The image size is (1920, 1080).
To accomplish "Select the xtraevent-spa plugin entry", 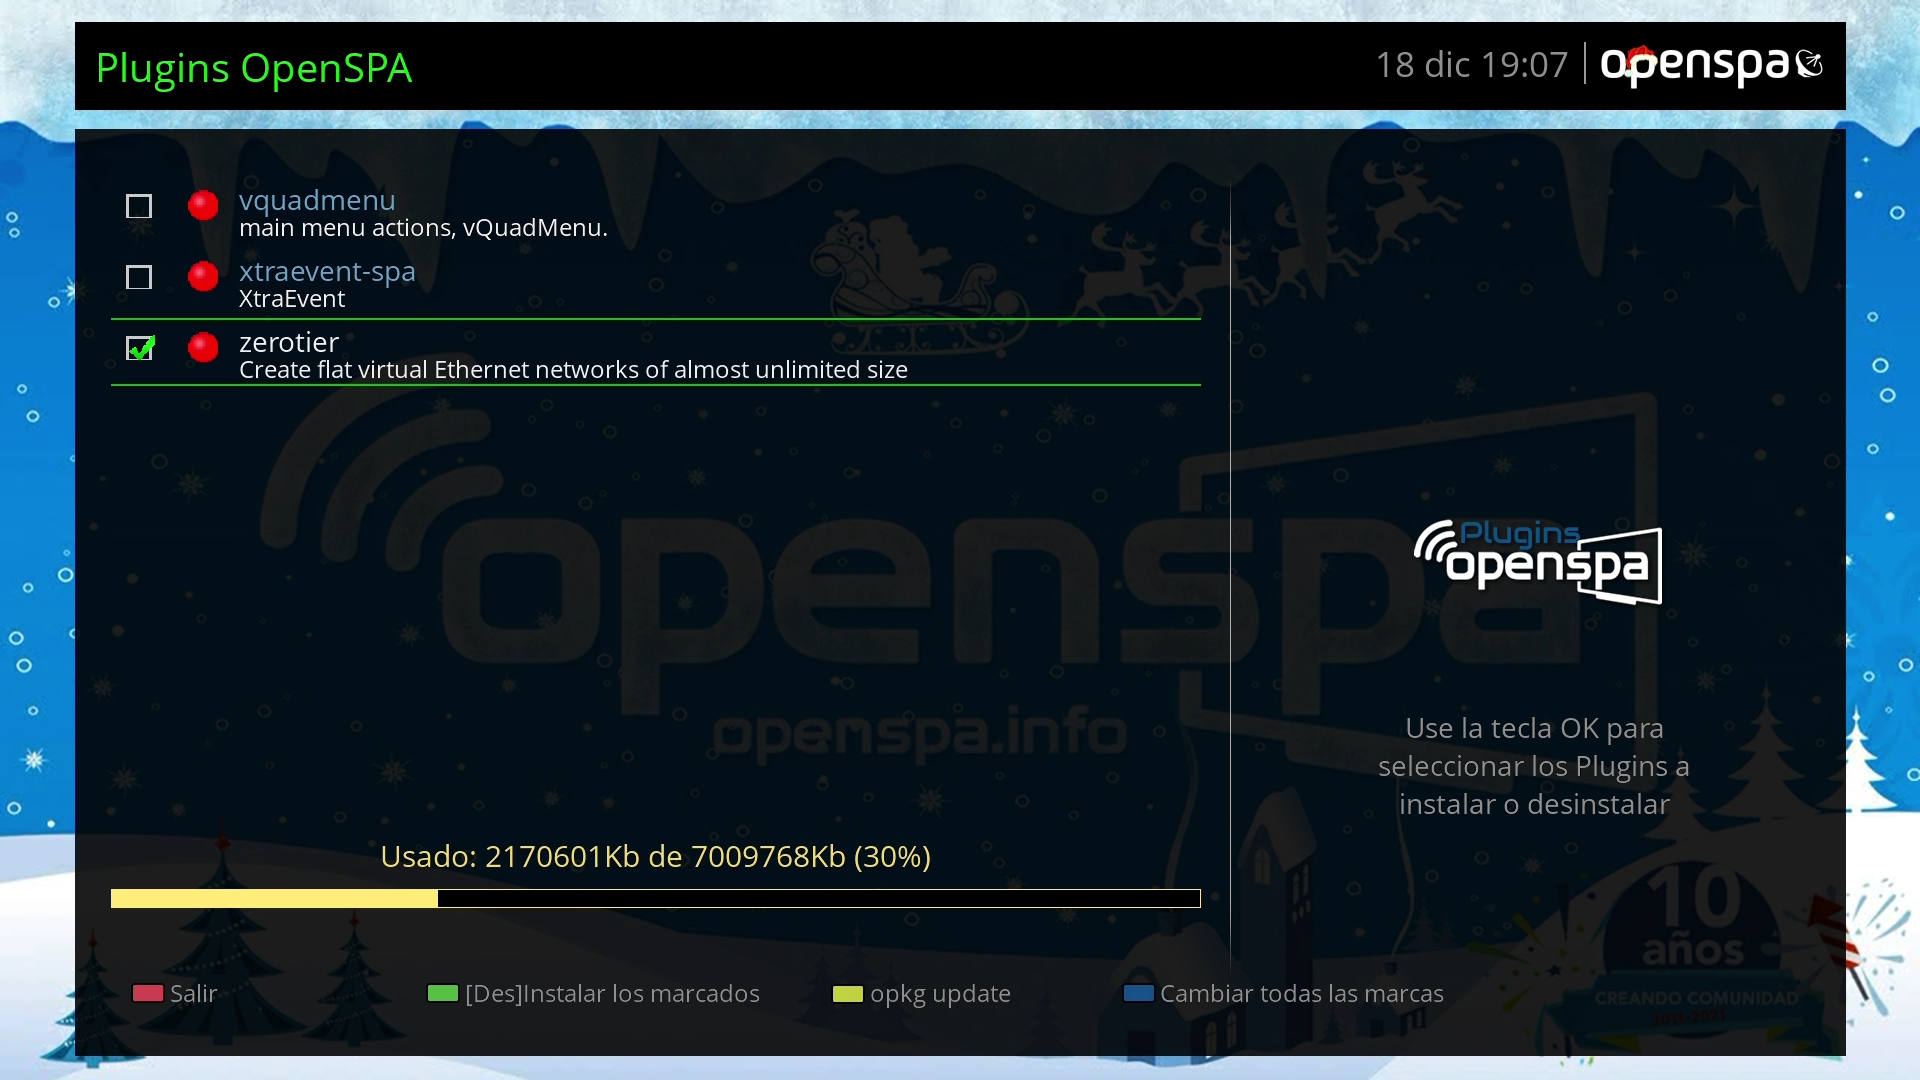I will coord(327,285).
